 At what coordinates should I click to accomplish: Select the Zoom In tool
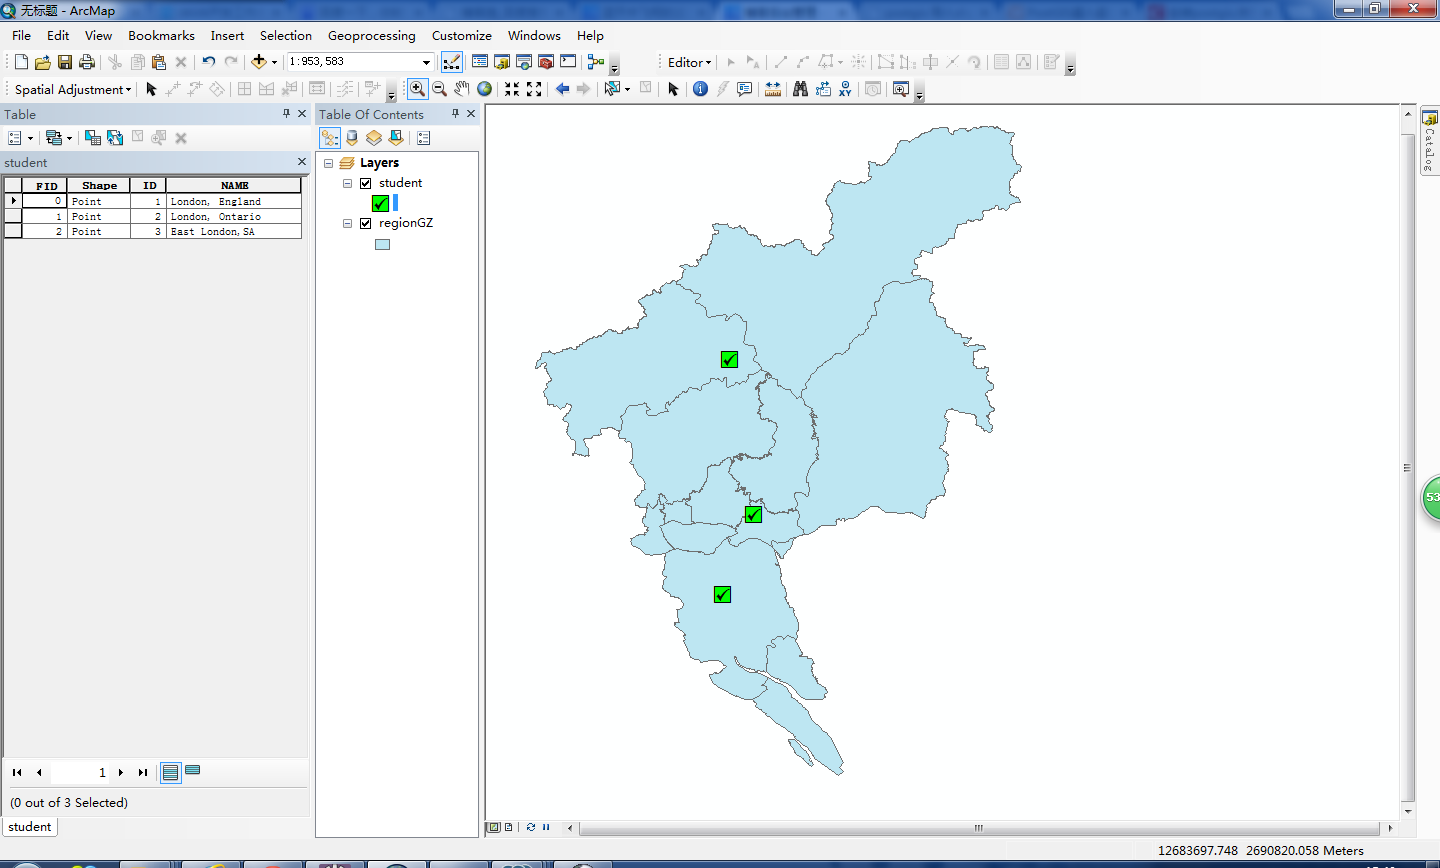tap(417, 89)
